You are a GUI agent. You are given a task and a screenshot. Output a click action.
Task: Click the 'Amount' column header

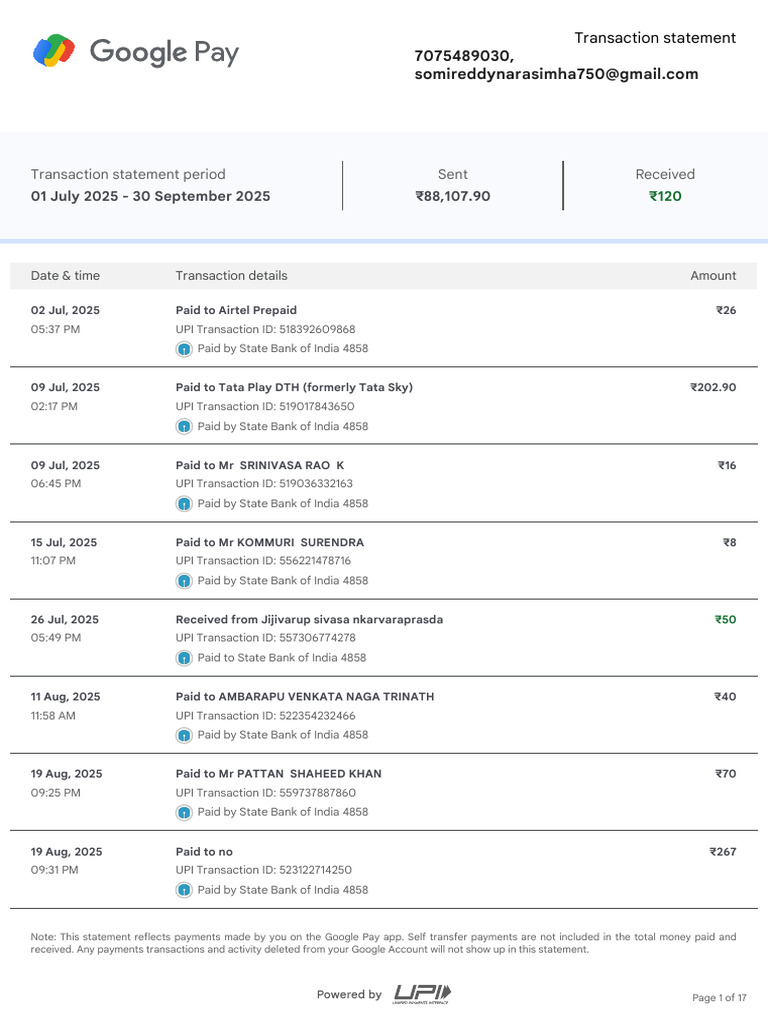(713, 276)
